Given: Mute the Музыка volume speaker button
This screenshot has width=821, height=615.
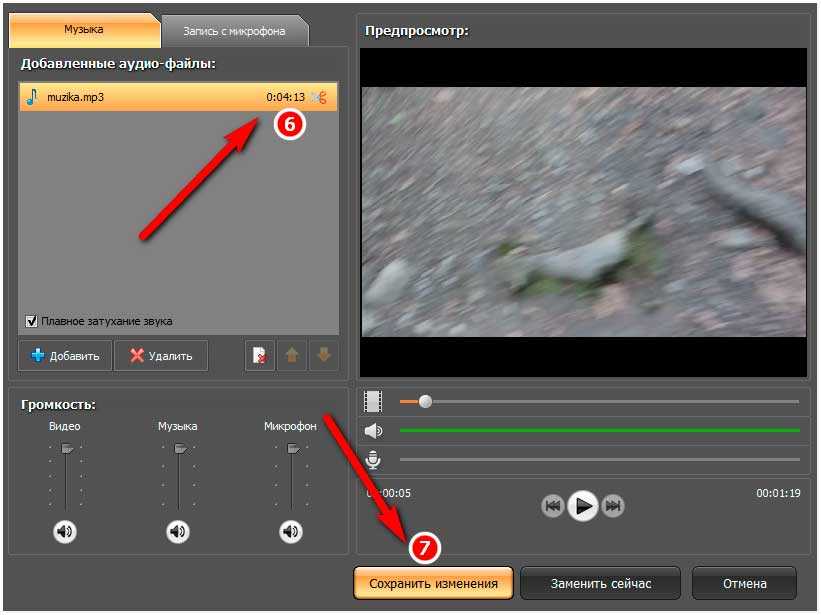Looking at the screenshot, I should point(178,532).
